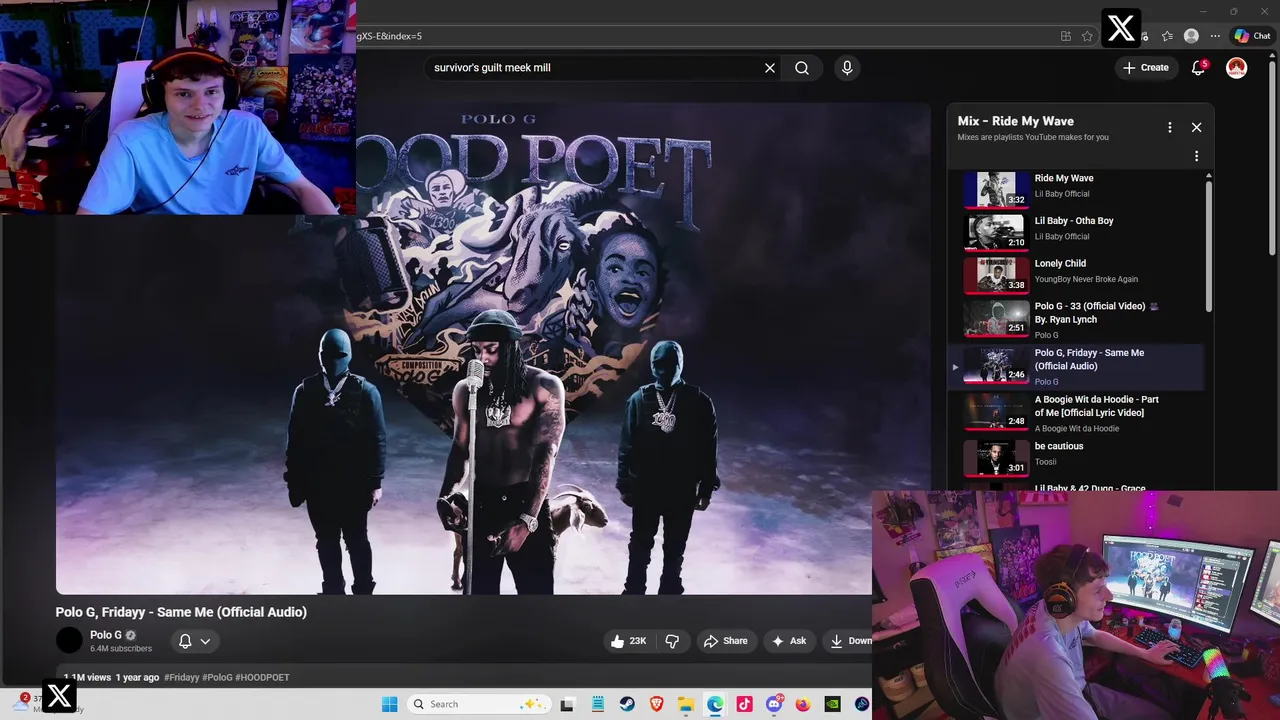The width and height of the screenshot is (1280, 720).
Task: Open Edge profile icon in toolbar
Action: [1191, 36]
